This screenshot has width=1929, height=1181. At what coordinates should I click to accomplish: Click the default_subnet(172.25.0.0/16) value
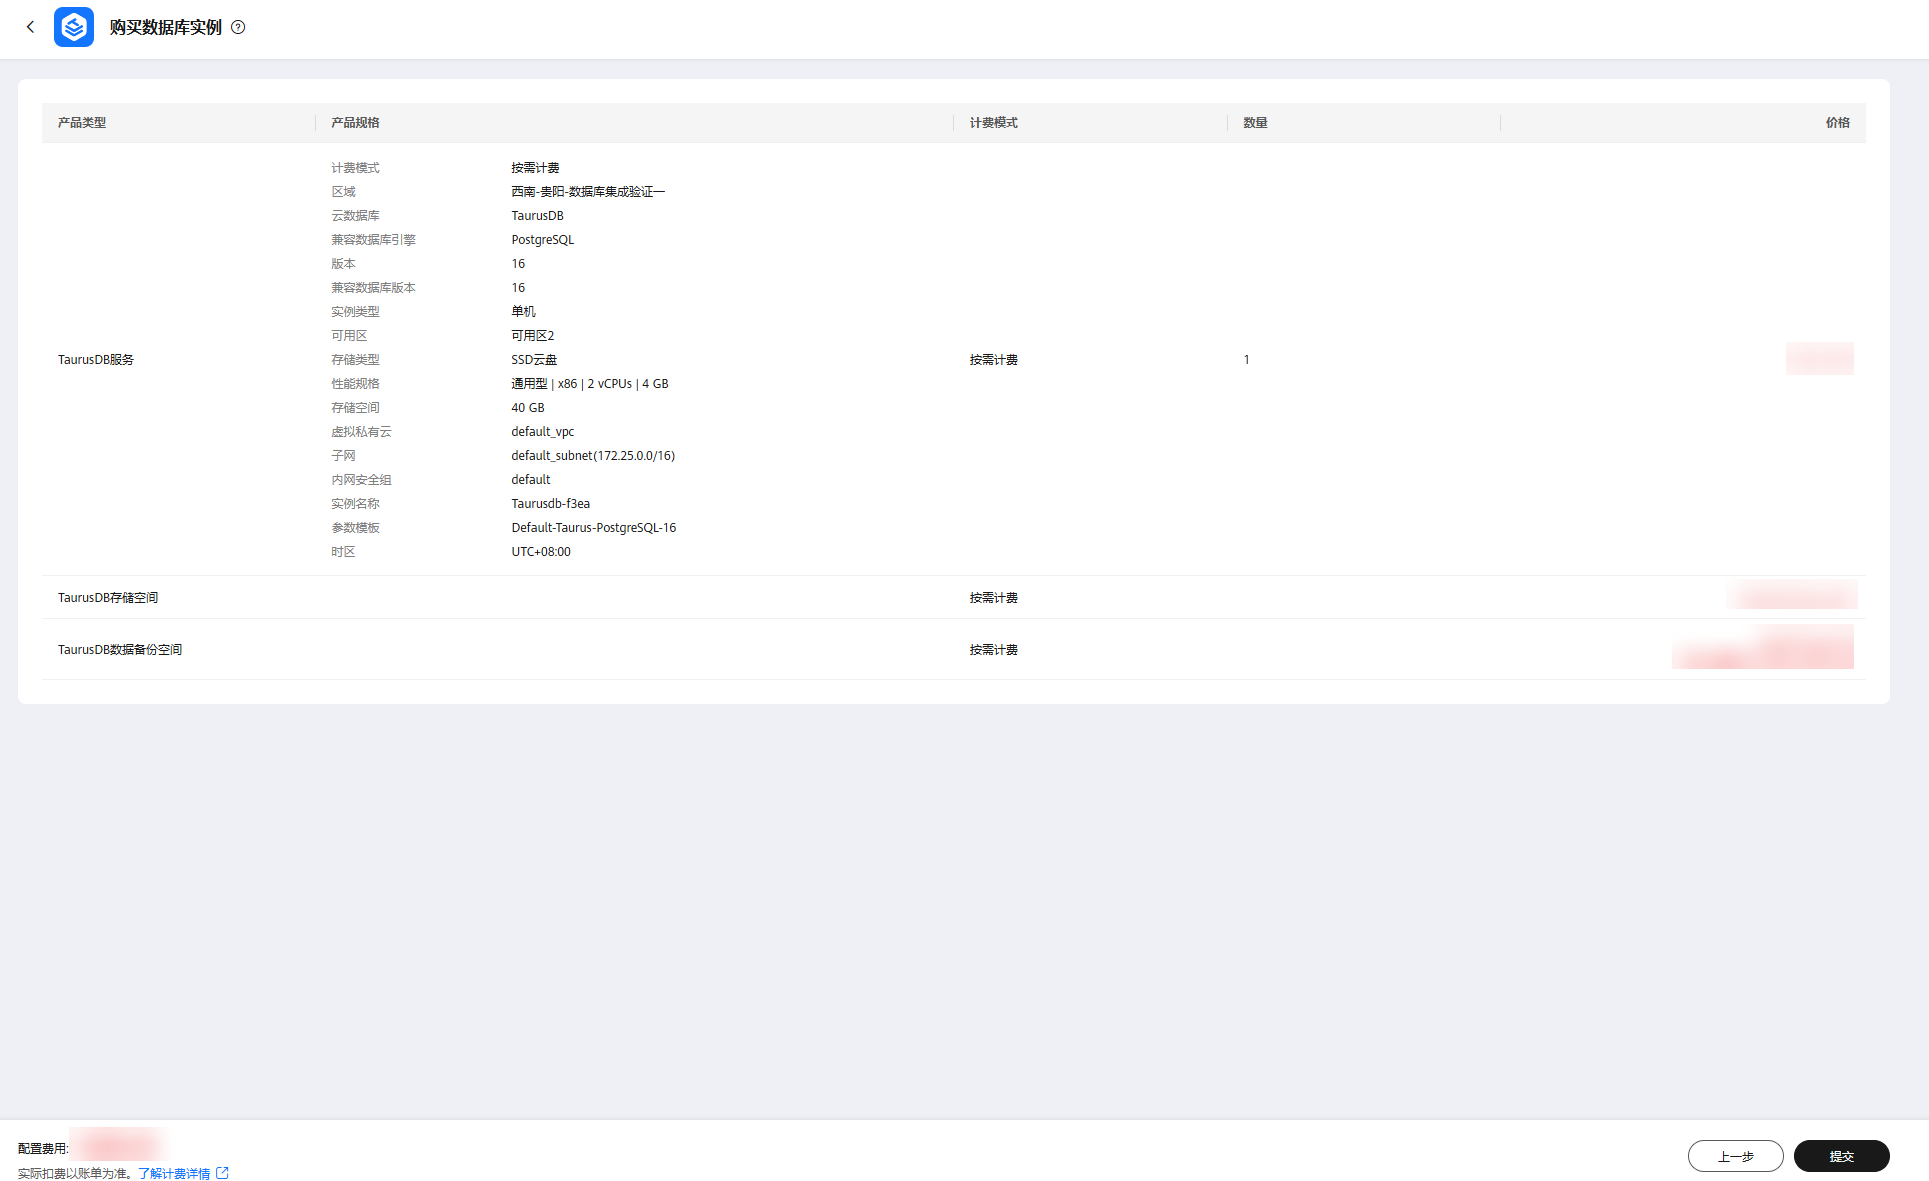click(x=592, y=456)
